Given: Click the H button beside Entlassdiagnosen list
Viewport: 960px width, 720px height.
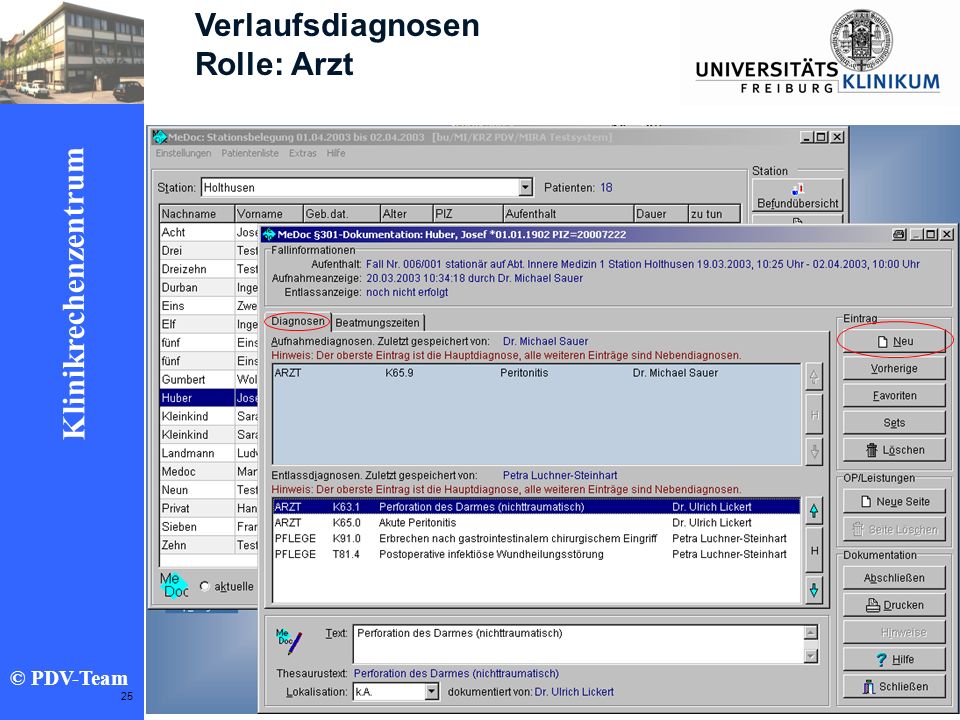Looking at the screenshot, I should click(x=814, y=550).
